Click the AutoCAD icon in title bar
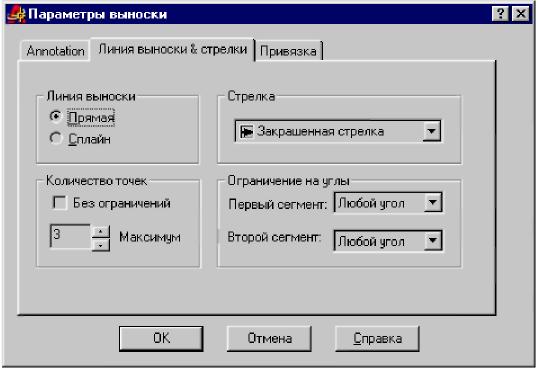Image resolution: width=538 pixels, height=371 pixels. (16, 14)
